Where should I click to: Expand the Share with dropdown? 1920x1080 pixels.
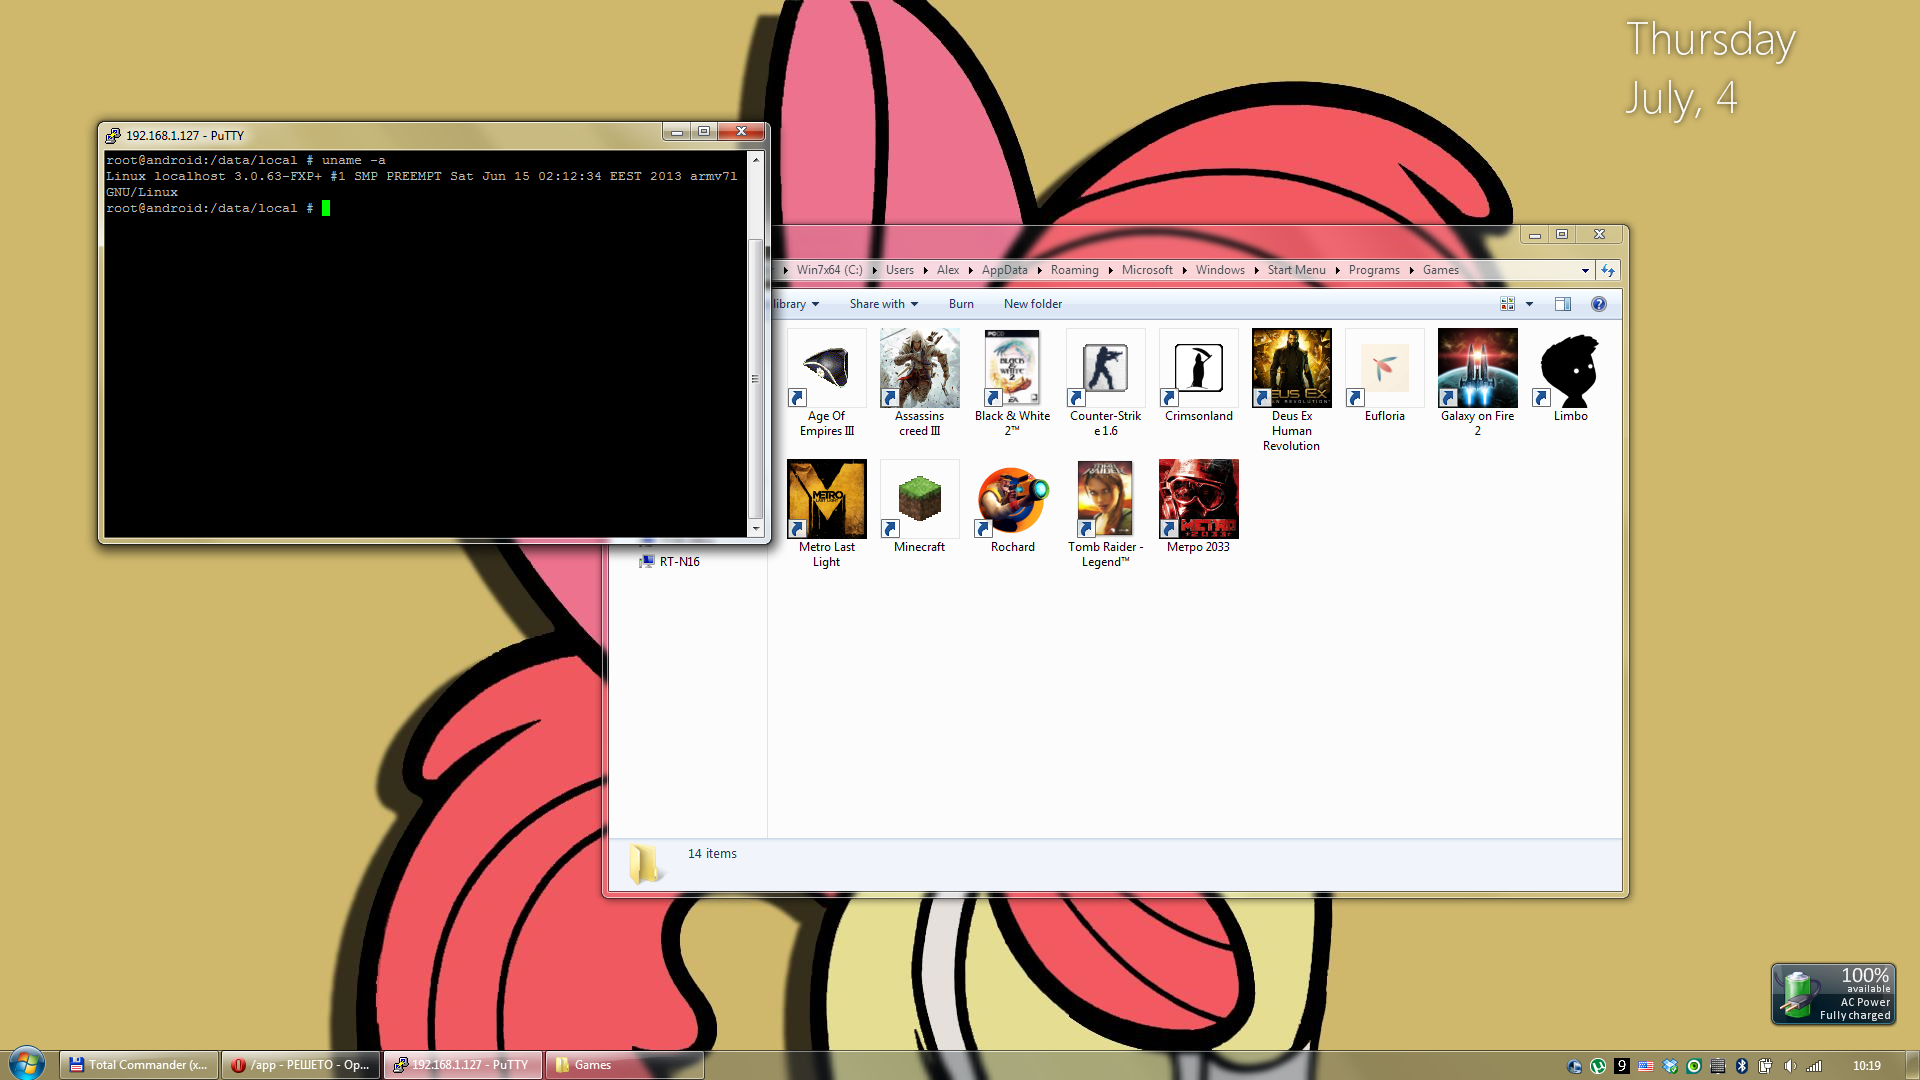tap(883, 304)
